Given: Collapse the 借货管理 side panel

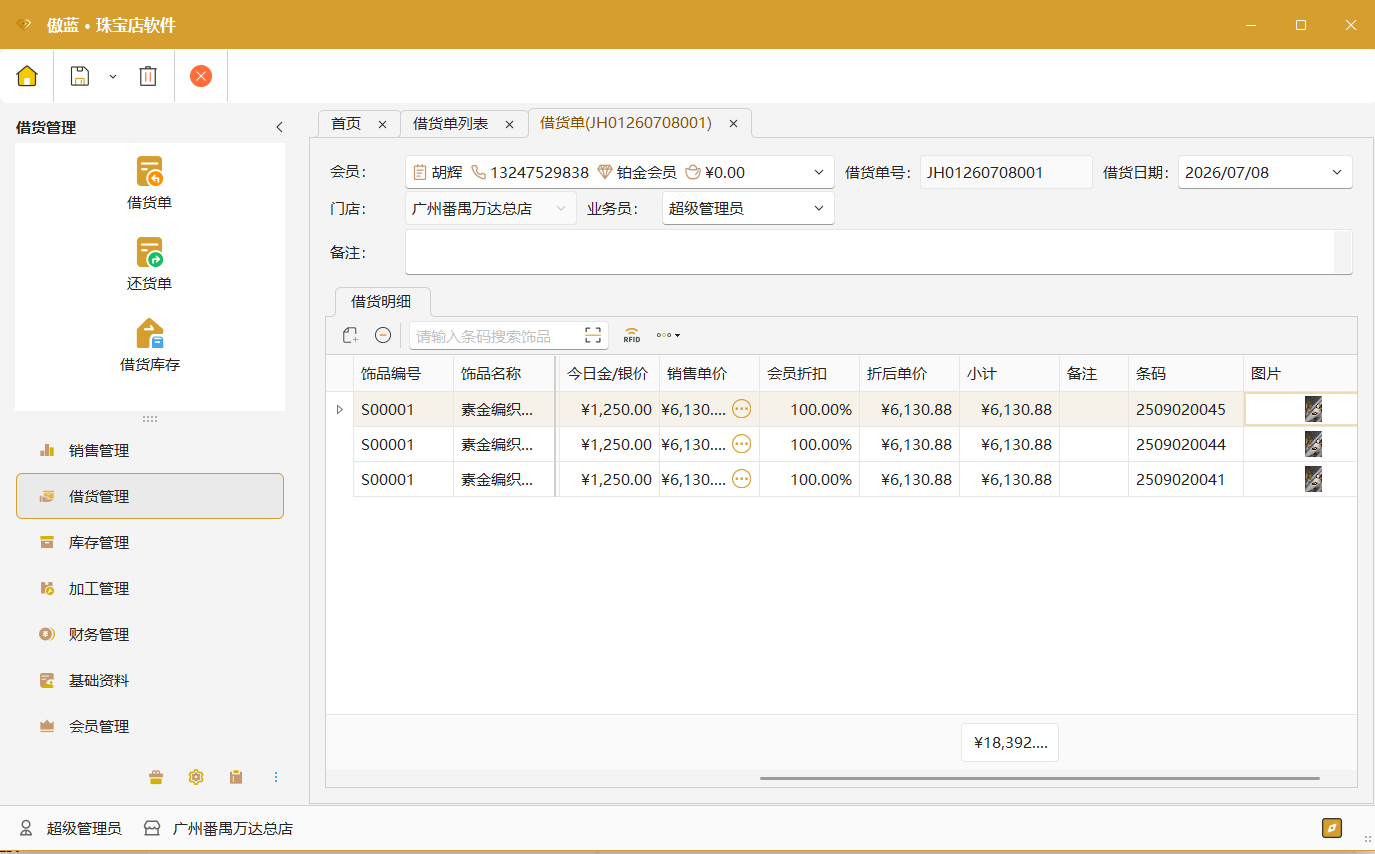Looking at the screenshot, I should 280,127.
